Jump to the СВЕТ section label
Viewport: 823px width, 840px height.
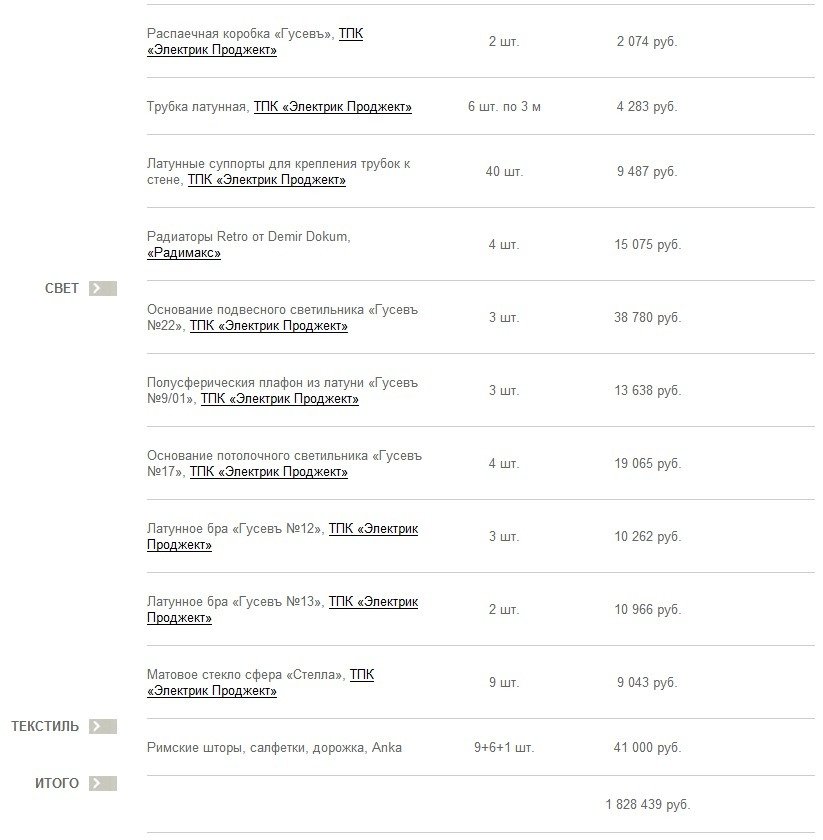coord(62,289)
